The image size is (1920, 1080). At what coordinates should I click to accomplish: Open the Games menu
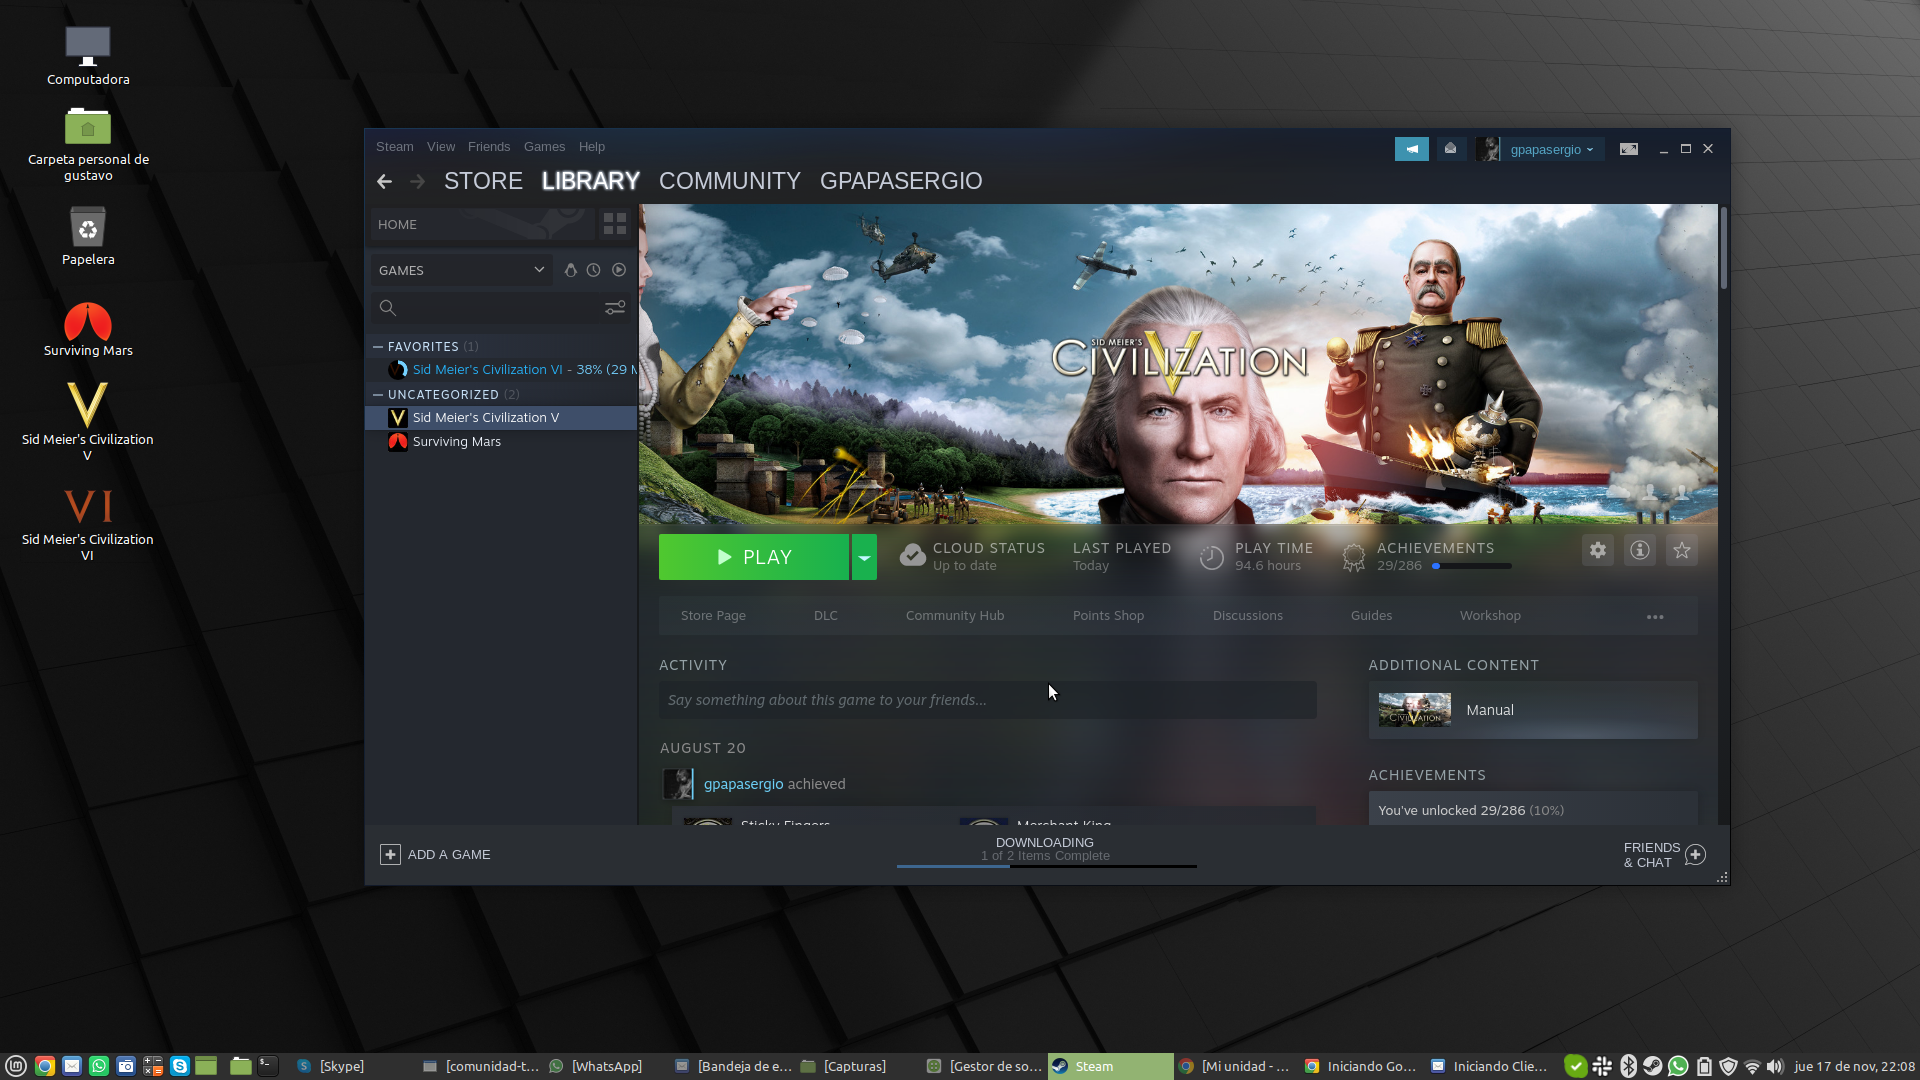click(x=544, y=146)
